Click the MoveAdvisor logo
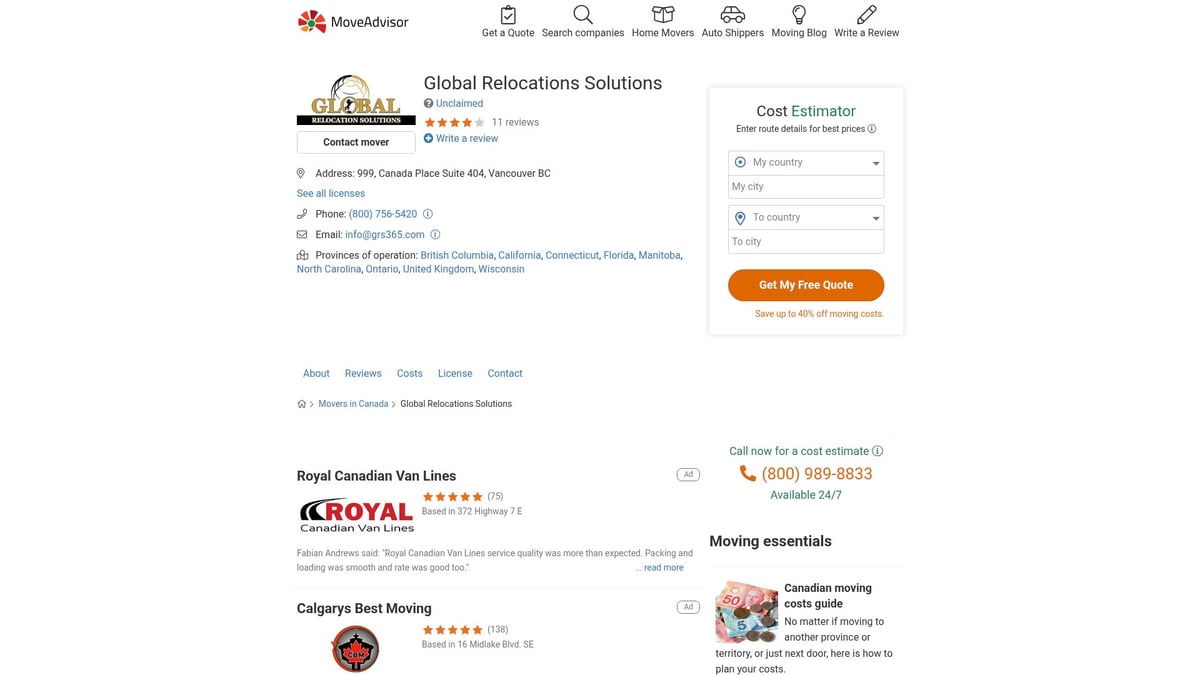The image size is (1200, 675). pos(353,21)
